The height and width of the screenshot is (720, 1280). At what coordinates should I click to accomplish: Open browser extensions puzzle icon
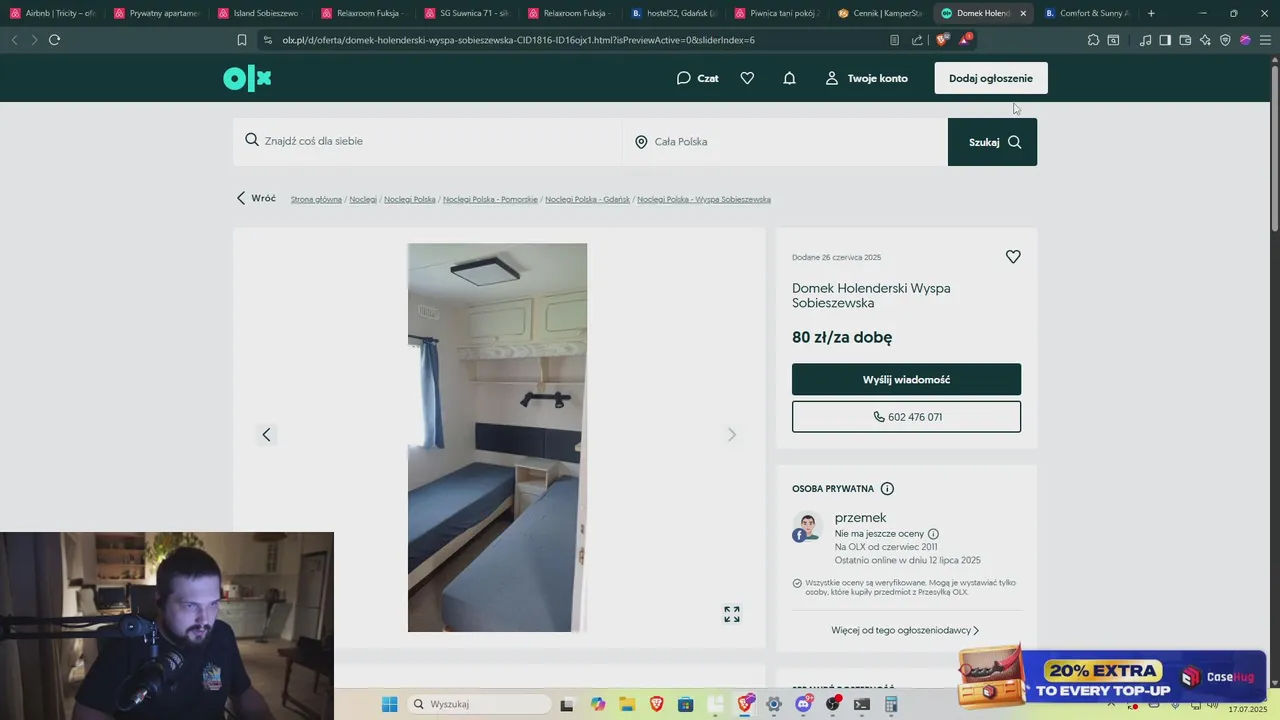(1093, 40)
